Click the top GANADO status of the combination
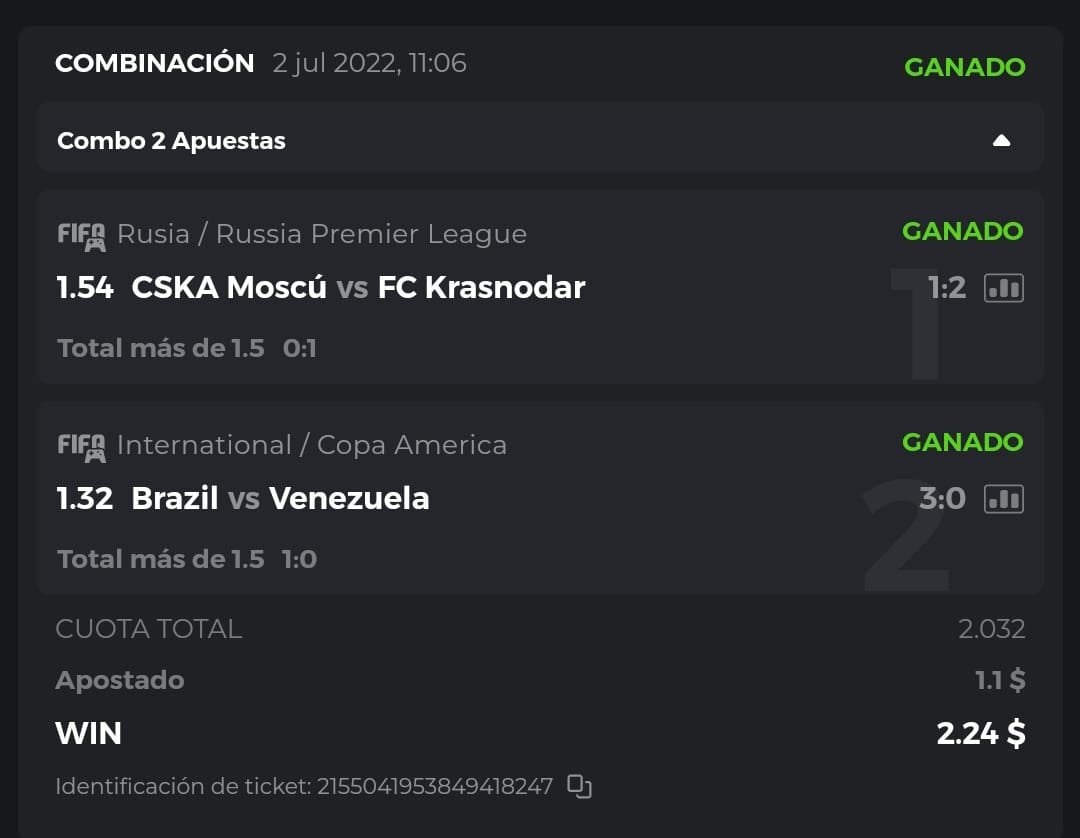The image size is (1080, 838). (964, 67)
